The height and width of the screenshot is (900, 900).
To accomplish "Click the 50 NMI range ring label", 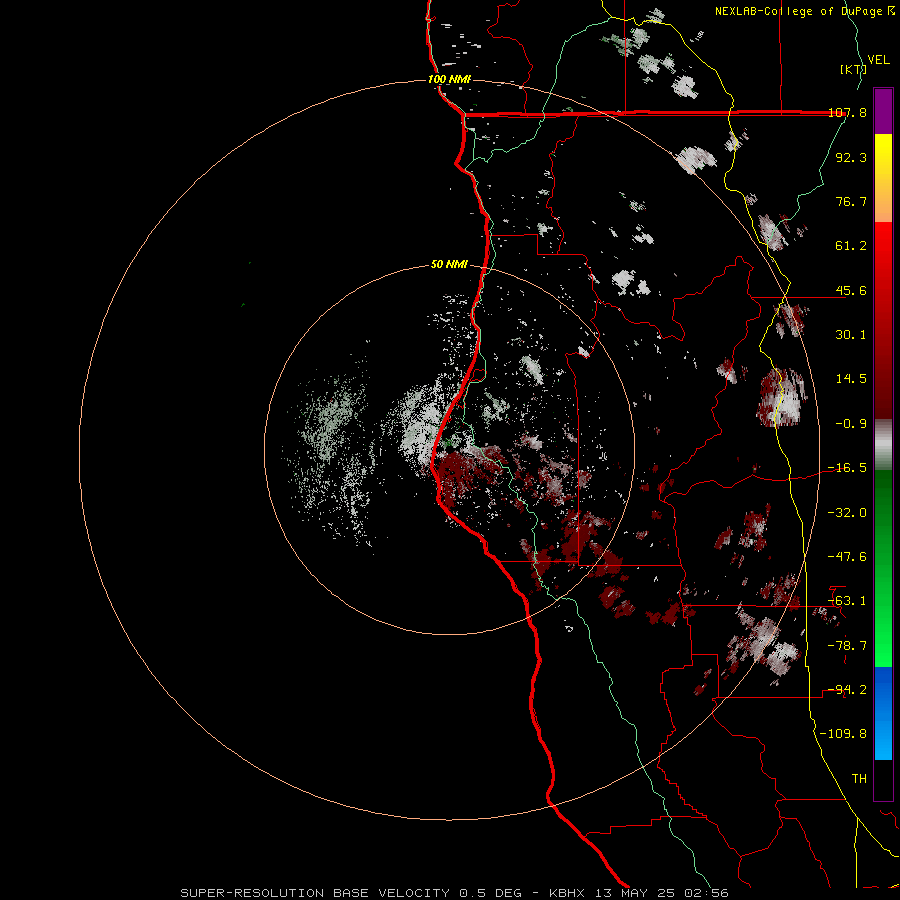I will 449,265.
